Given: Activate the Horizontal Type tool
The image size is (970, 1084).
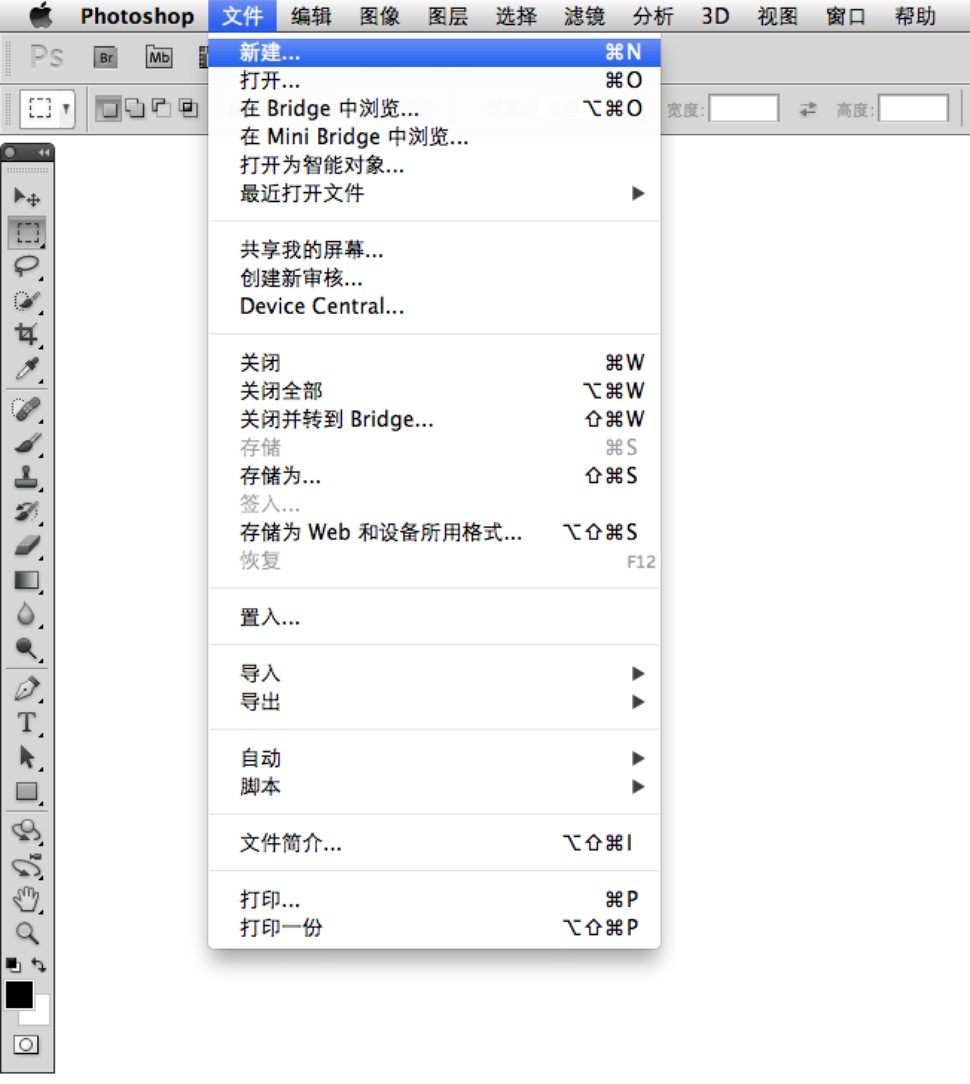Looking at the screenshot, I should (26, 723).
